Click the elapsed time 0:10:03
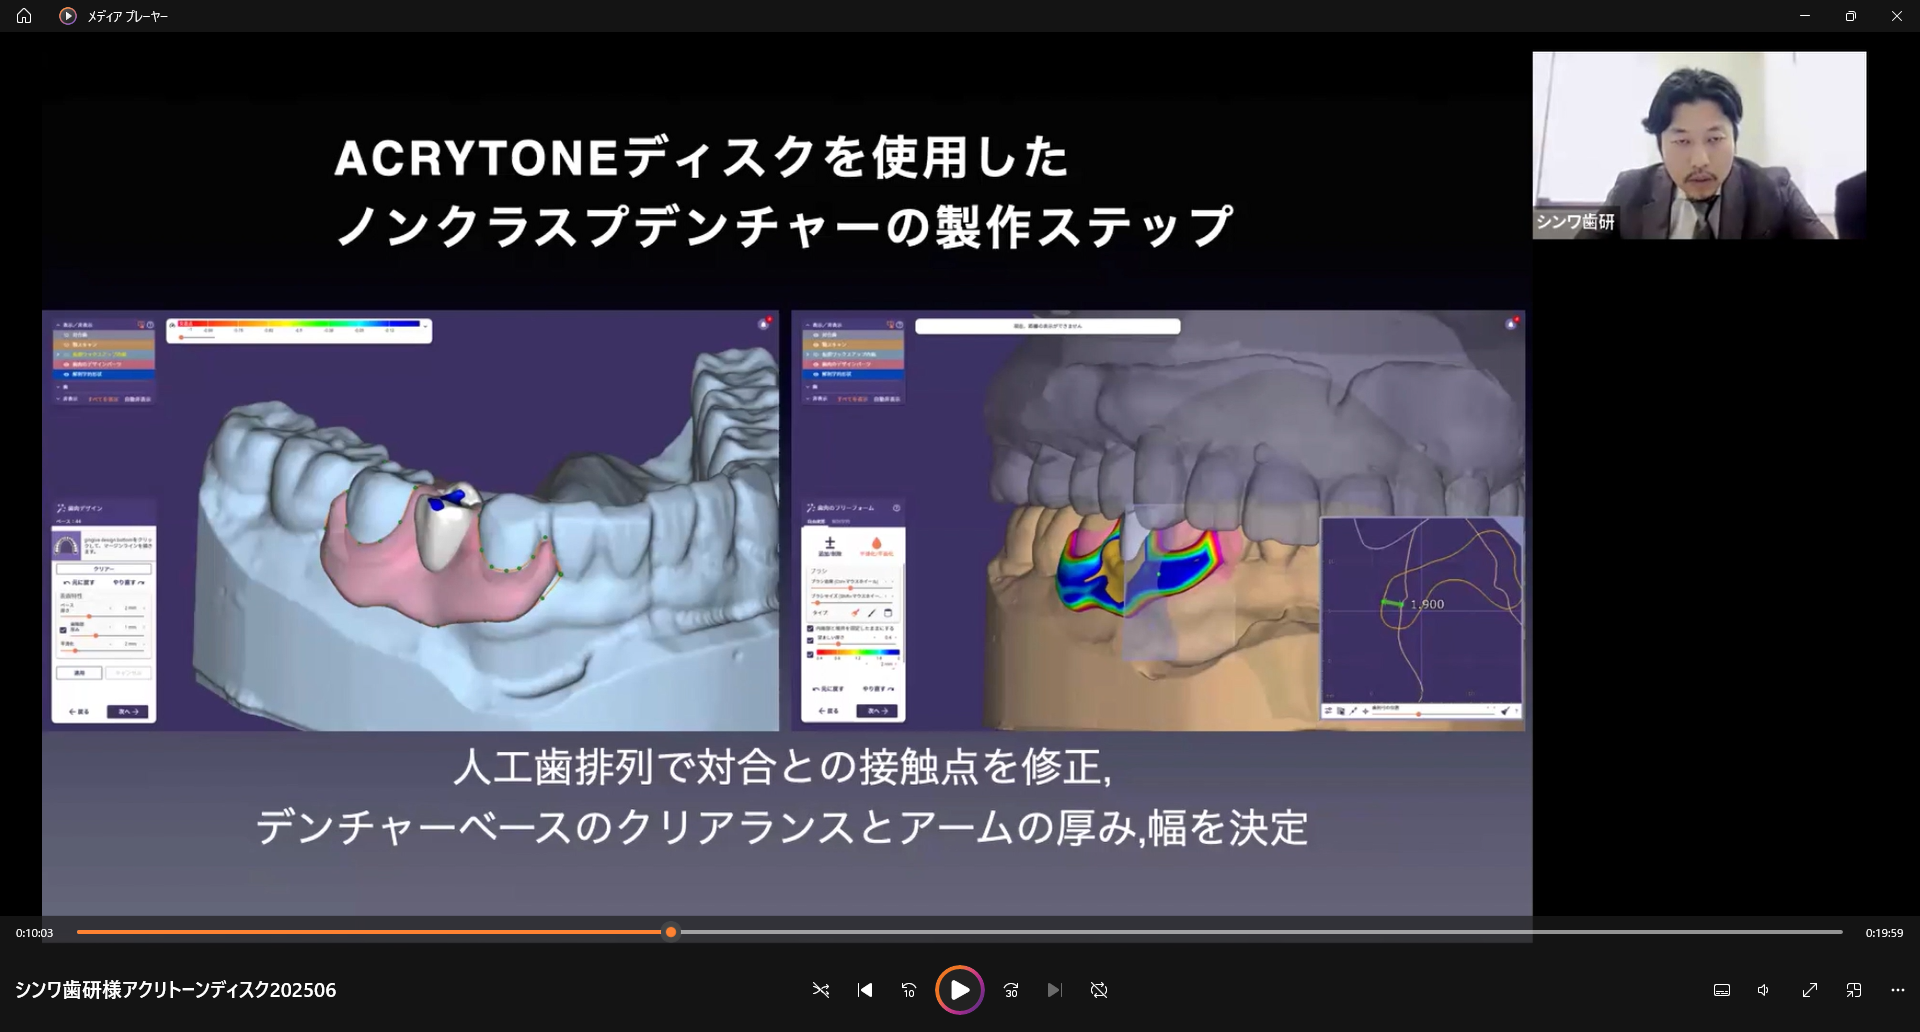Image resolution: width=1920 pixels, height=1032 pixels. (35, 933)
